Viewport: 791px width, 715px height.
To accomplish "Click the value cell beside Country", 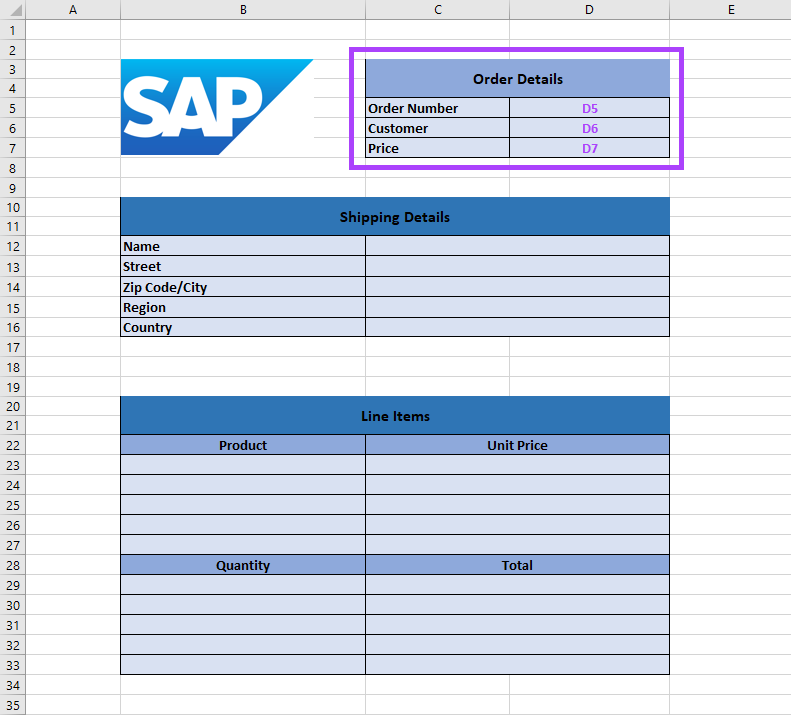I will (518, 327).
